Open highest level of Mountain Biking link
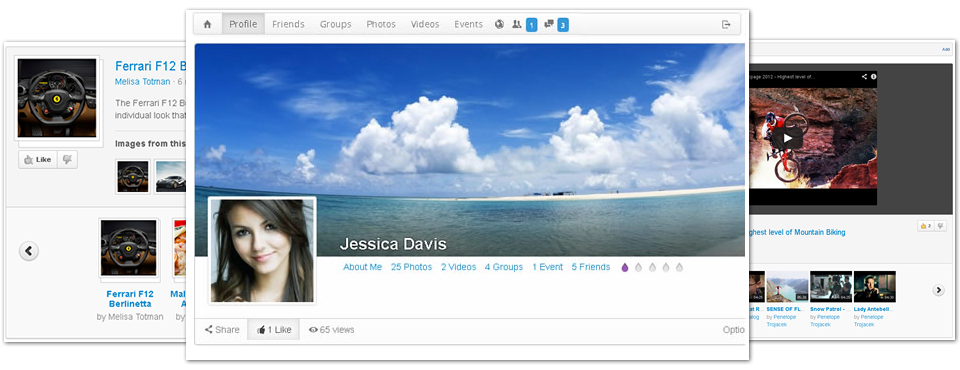 (797, 233)
